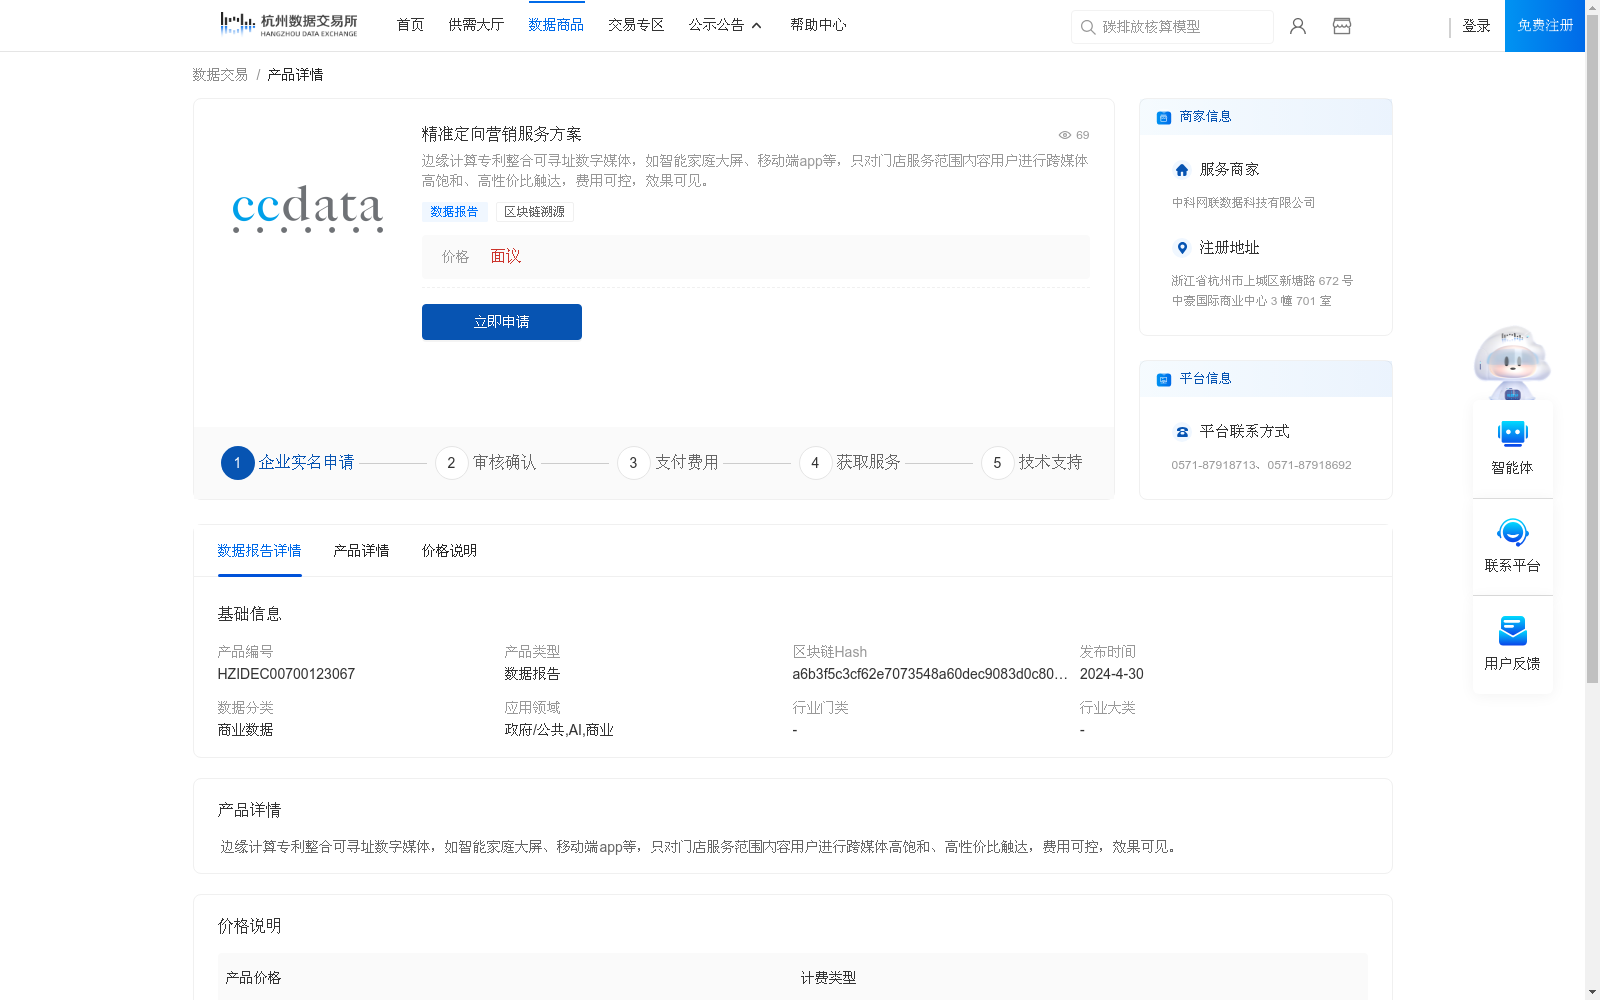
Task: Click the 面议 price text
Action: (x=506, y=257)
